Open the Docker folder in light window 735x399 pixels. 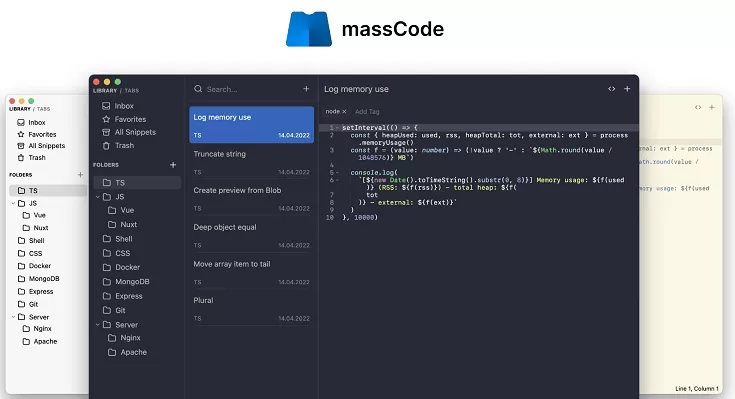coord(40,266)
